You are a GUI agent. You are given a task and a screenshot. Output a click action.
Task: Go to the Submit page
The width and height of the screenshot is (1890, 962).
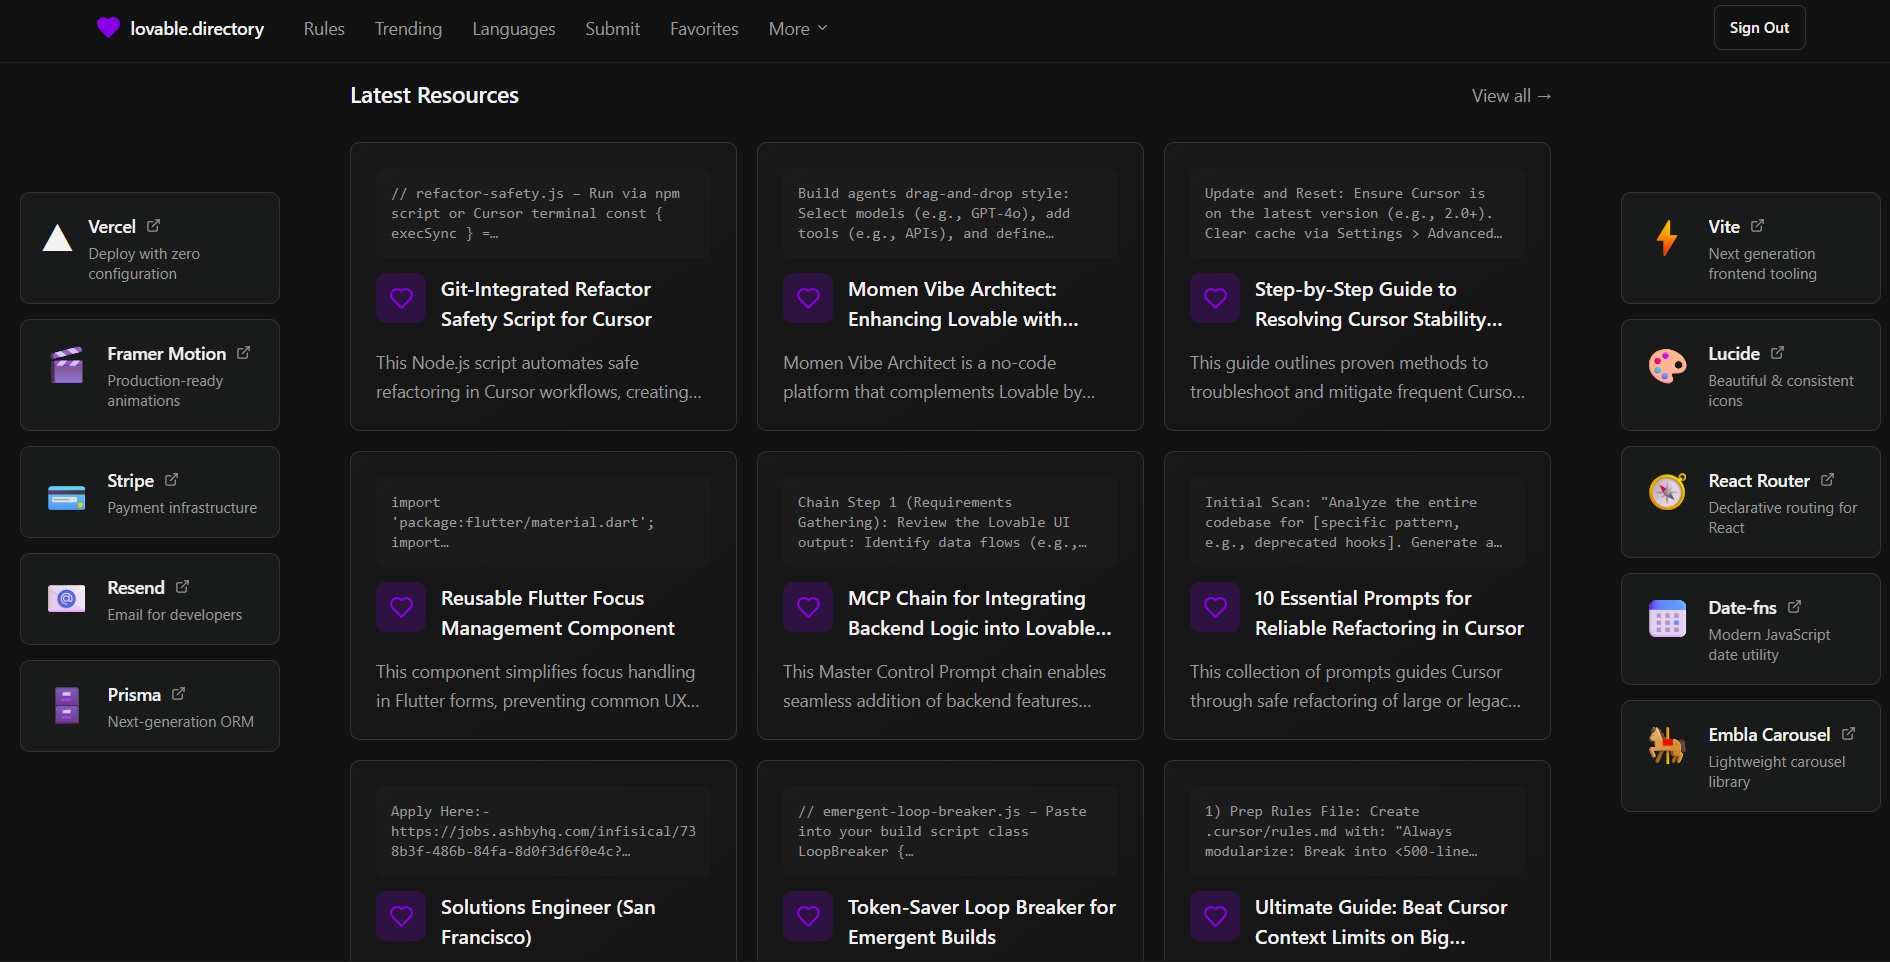(612, 29)
